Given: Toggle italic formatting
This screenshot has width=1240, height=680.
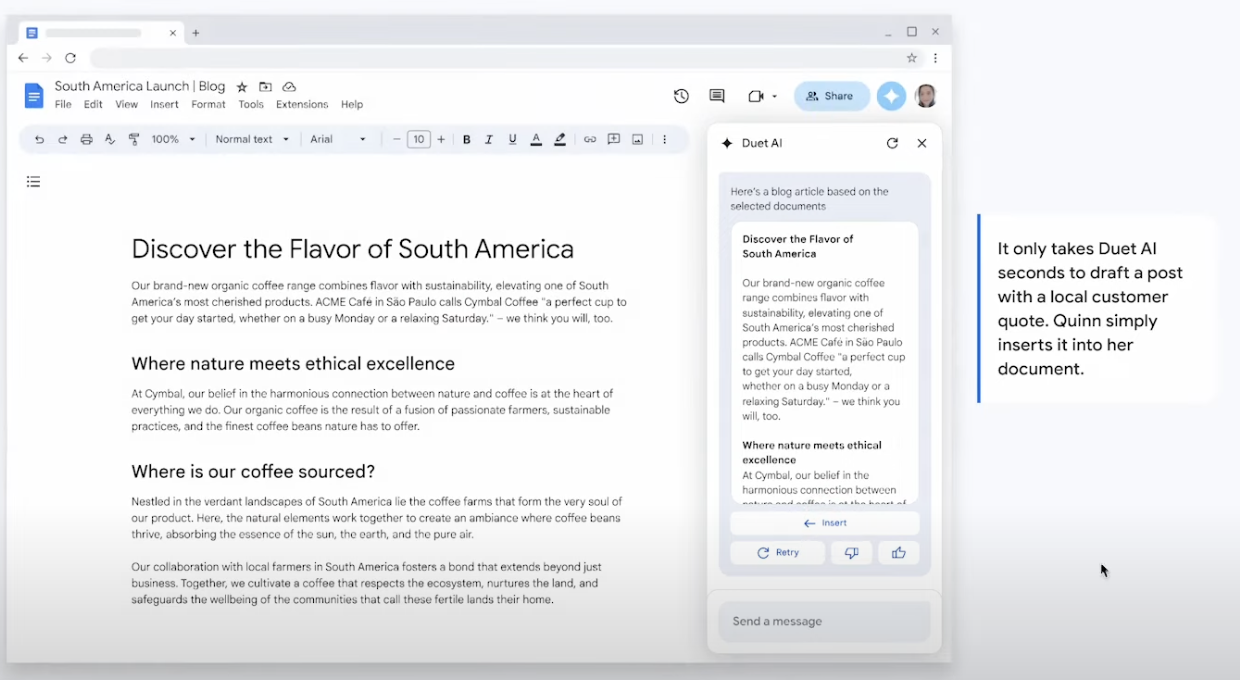Looking at the screenshot, I should [489, 139].
